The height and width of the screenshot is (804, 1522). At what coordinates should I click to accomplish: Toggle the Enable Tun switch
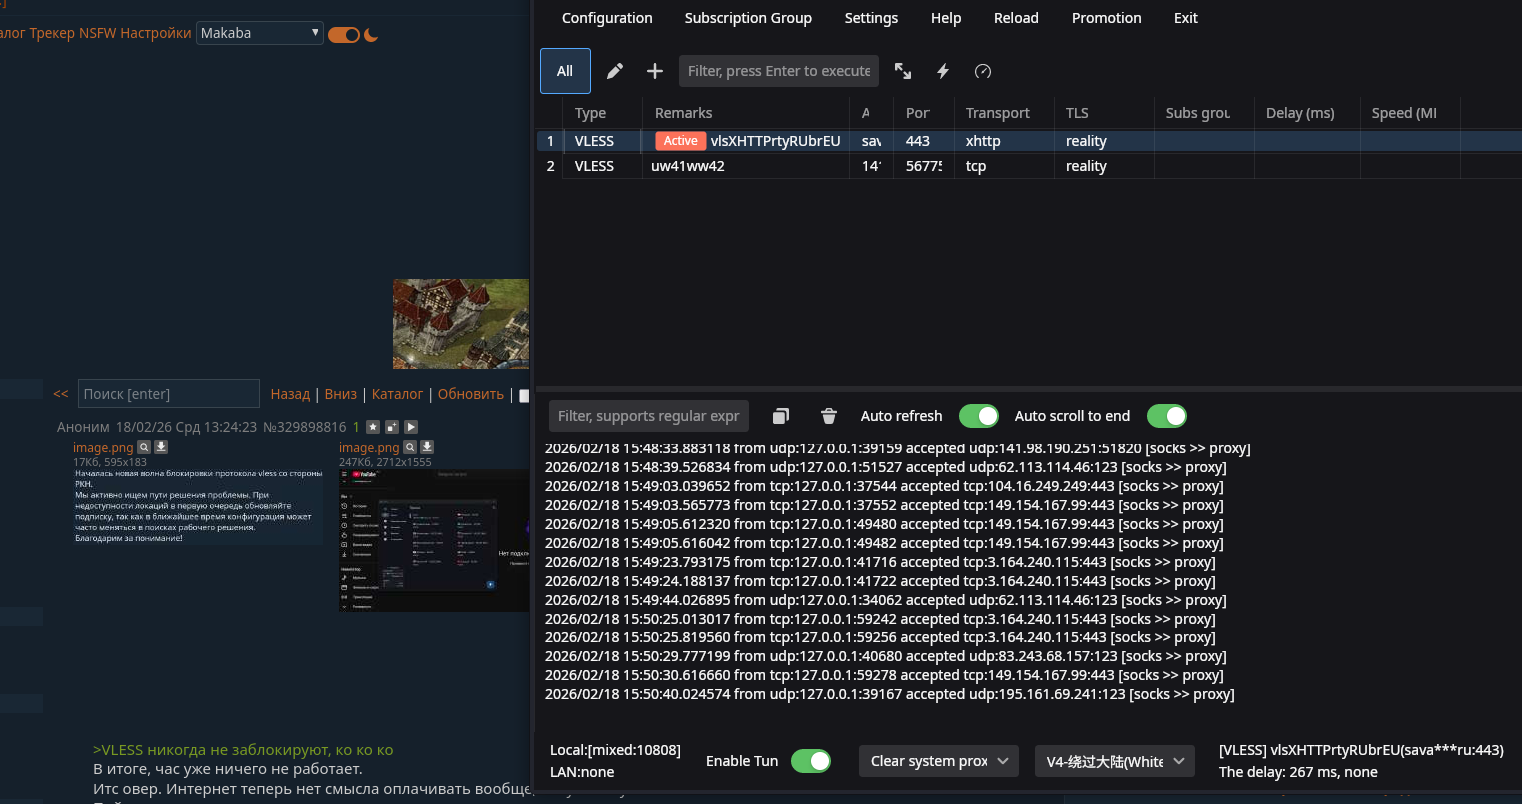point(811,761)
